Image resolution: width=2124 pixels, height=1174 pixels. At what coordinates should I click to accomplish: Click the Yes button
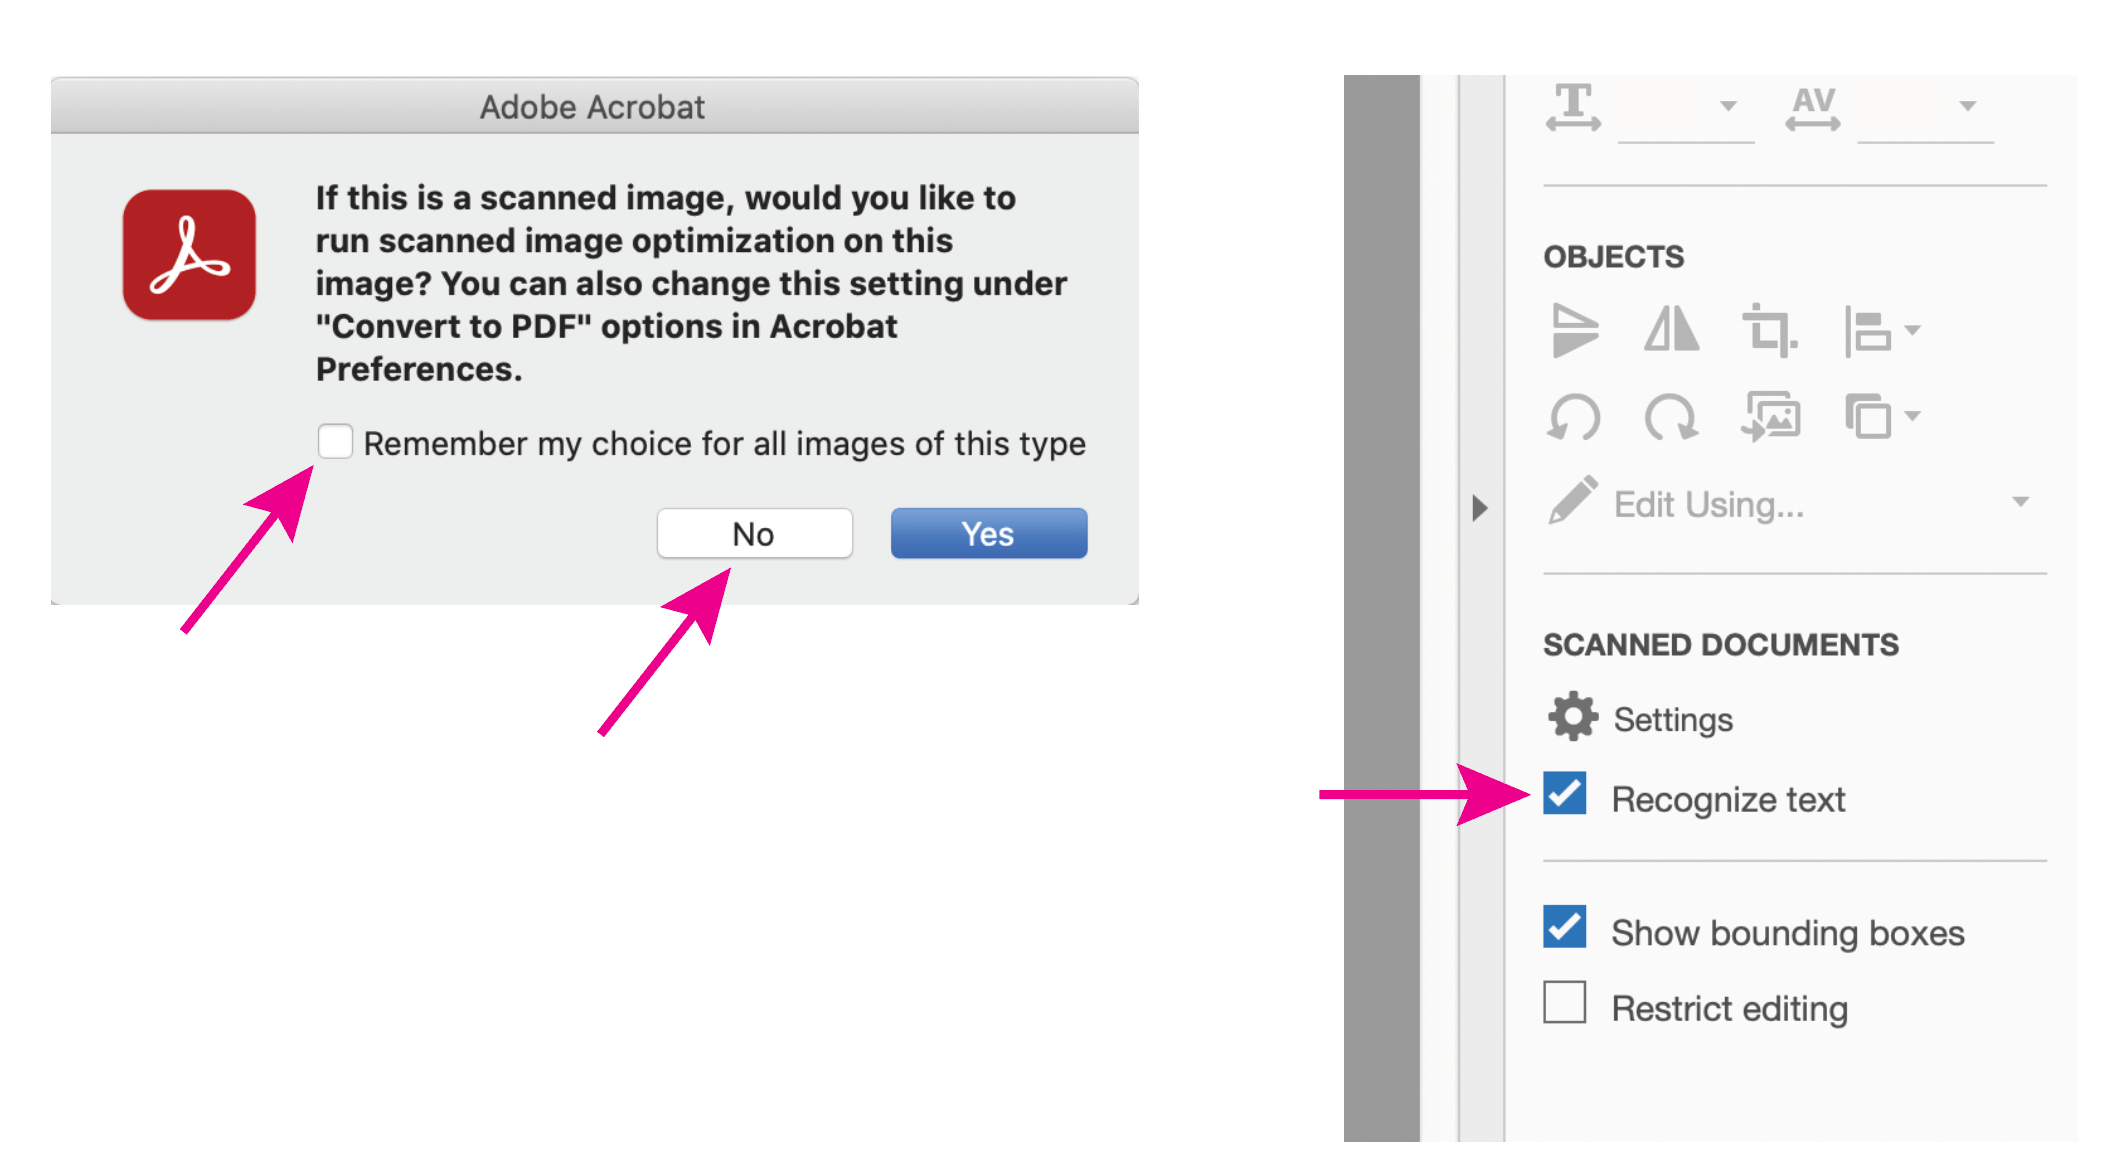[988, 533]
